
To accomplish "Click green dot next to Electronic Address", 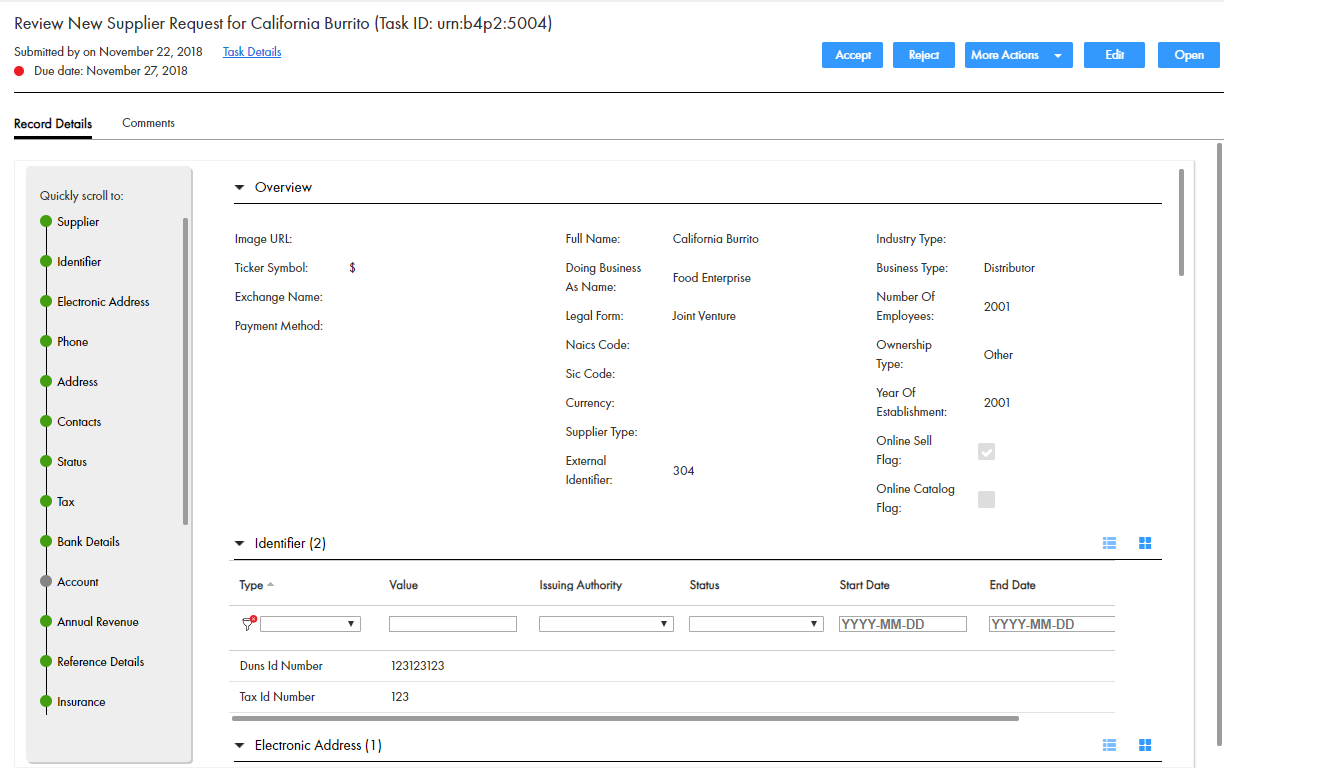I will [x=46, y=302].
